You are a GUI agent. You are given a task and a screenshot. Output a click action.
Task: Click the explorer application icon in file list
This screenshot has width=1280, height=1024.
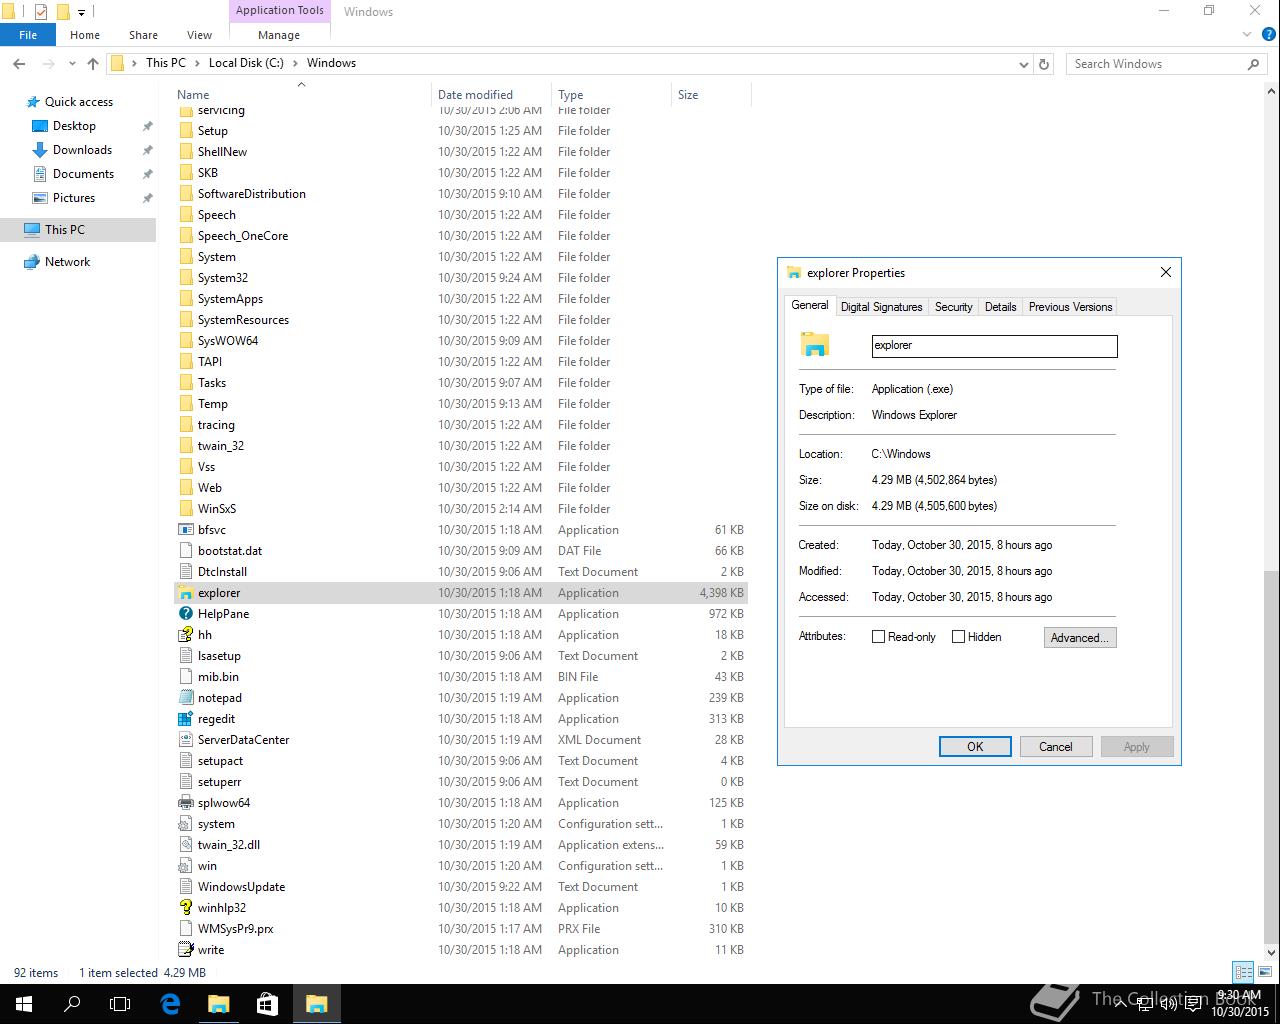(x=185, y=593)
